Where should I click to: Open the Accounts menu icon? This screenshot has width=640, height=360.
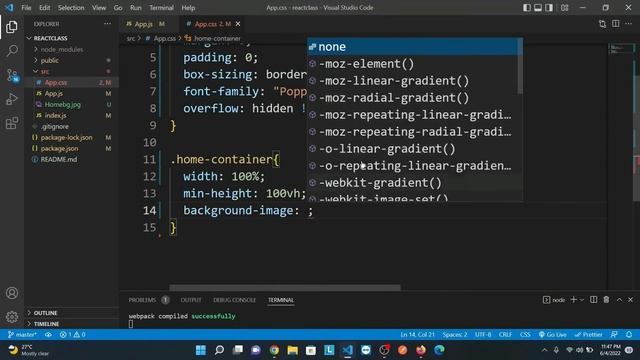[x=12, y=293]
